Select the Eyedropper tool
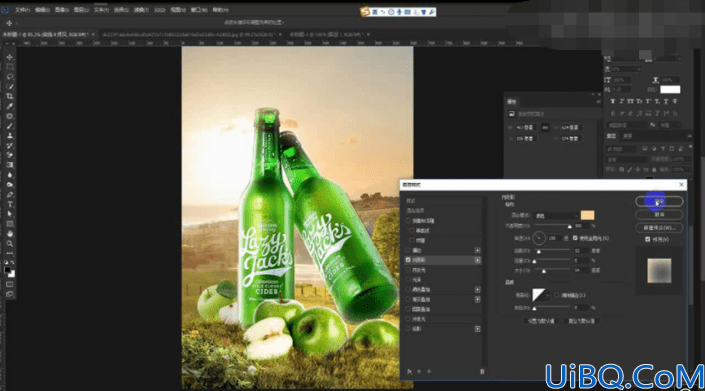The image size is (705, 391). (x=9, y=106)
